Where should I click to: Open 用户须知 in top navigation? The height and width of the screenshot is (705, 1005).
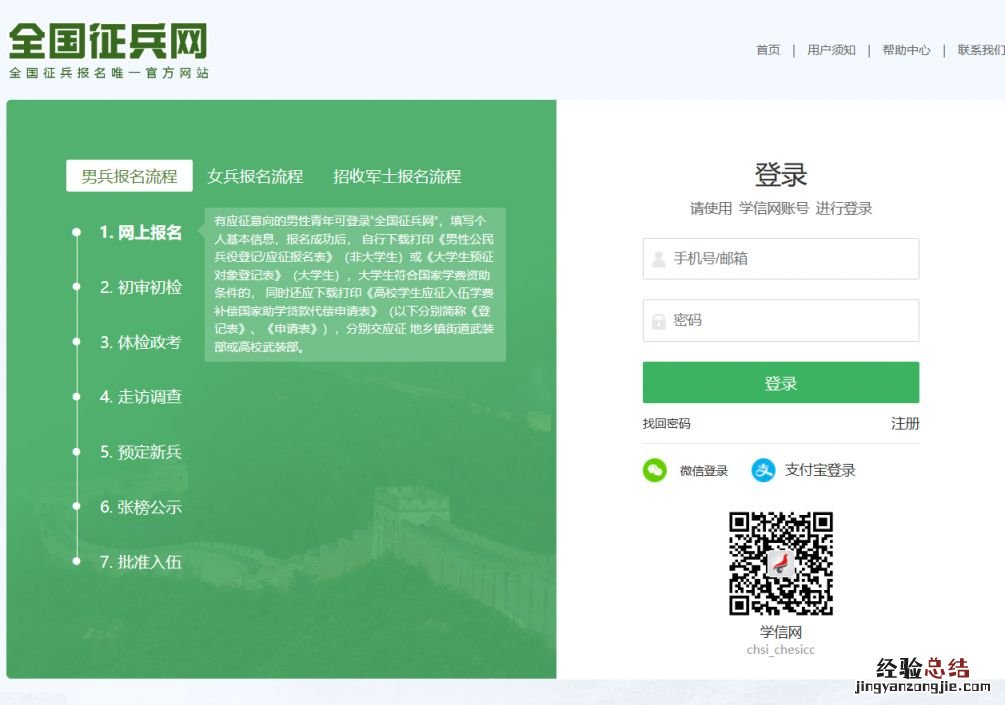[x=831, y=50]
